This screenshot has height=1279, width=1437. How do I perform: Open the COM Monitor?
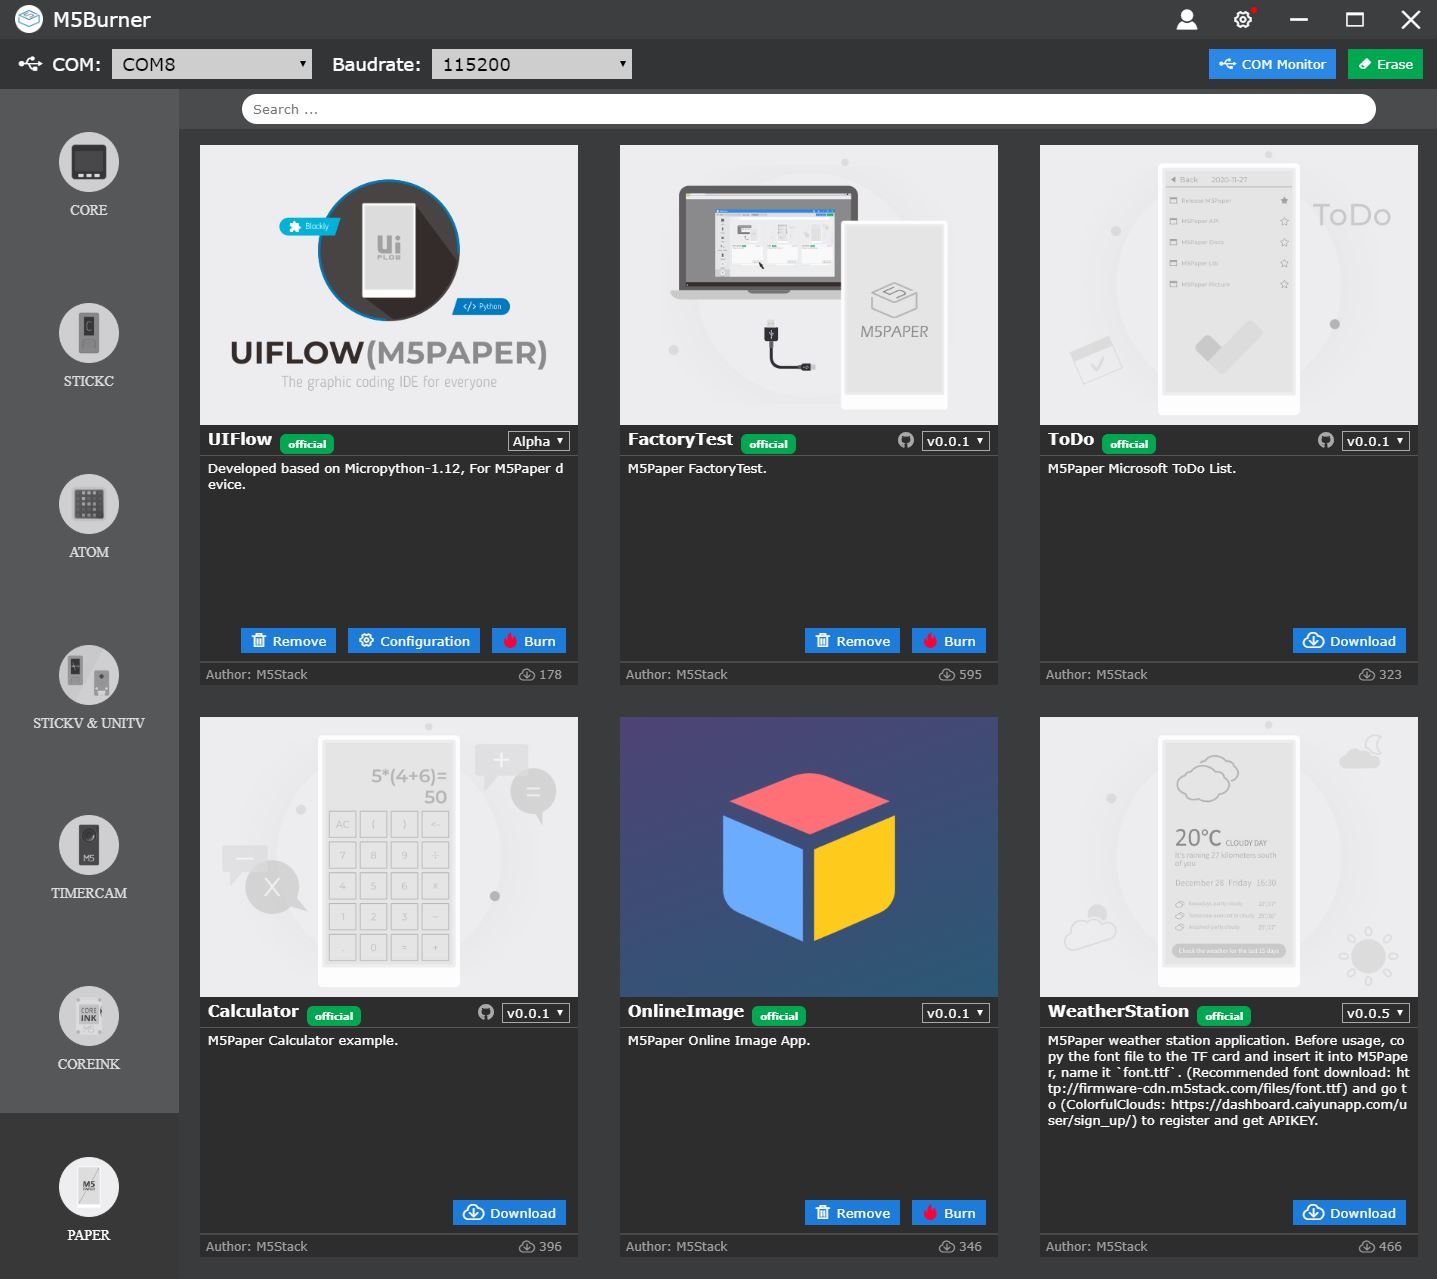[1272, 64]
